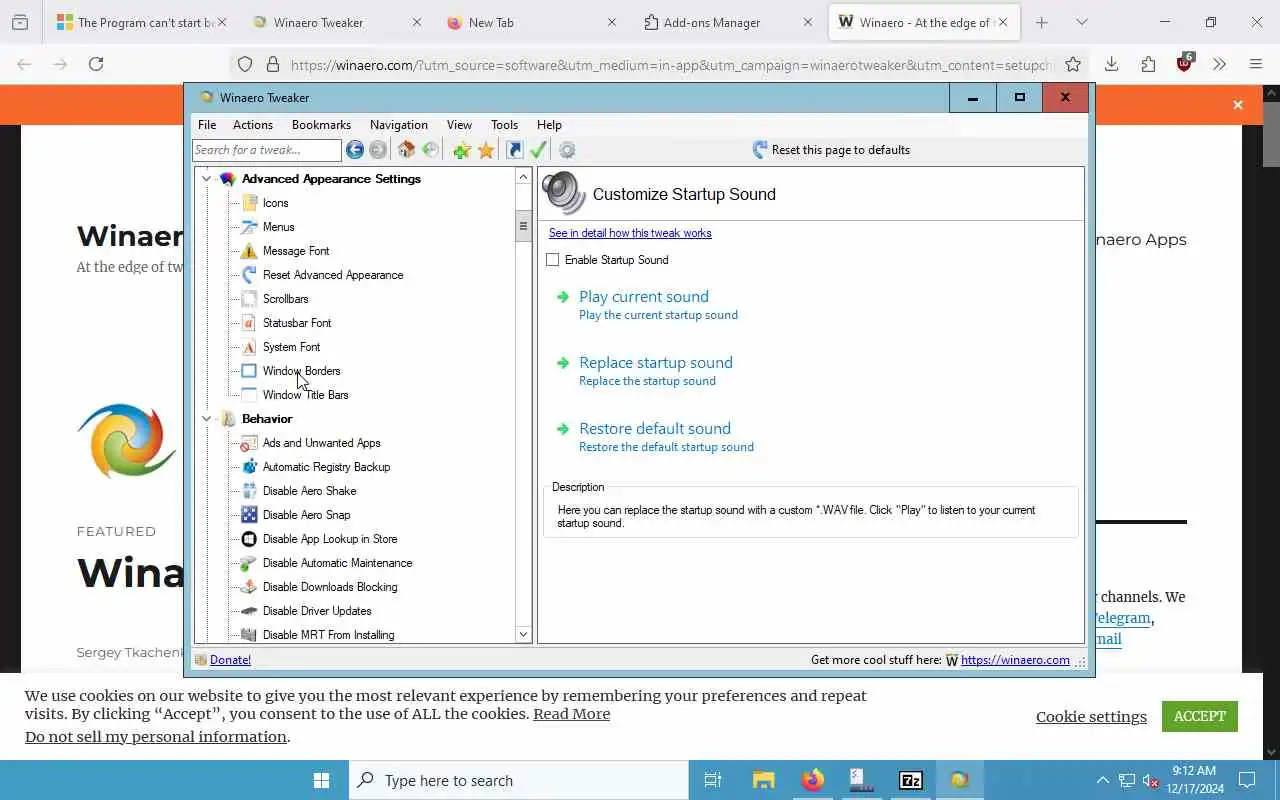Open the Navigation menu
1280x800 pixels.
click(x=399, y=125)
